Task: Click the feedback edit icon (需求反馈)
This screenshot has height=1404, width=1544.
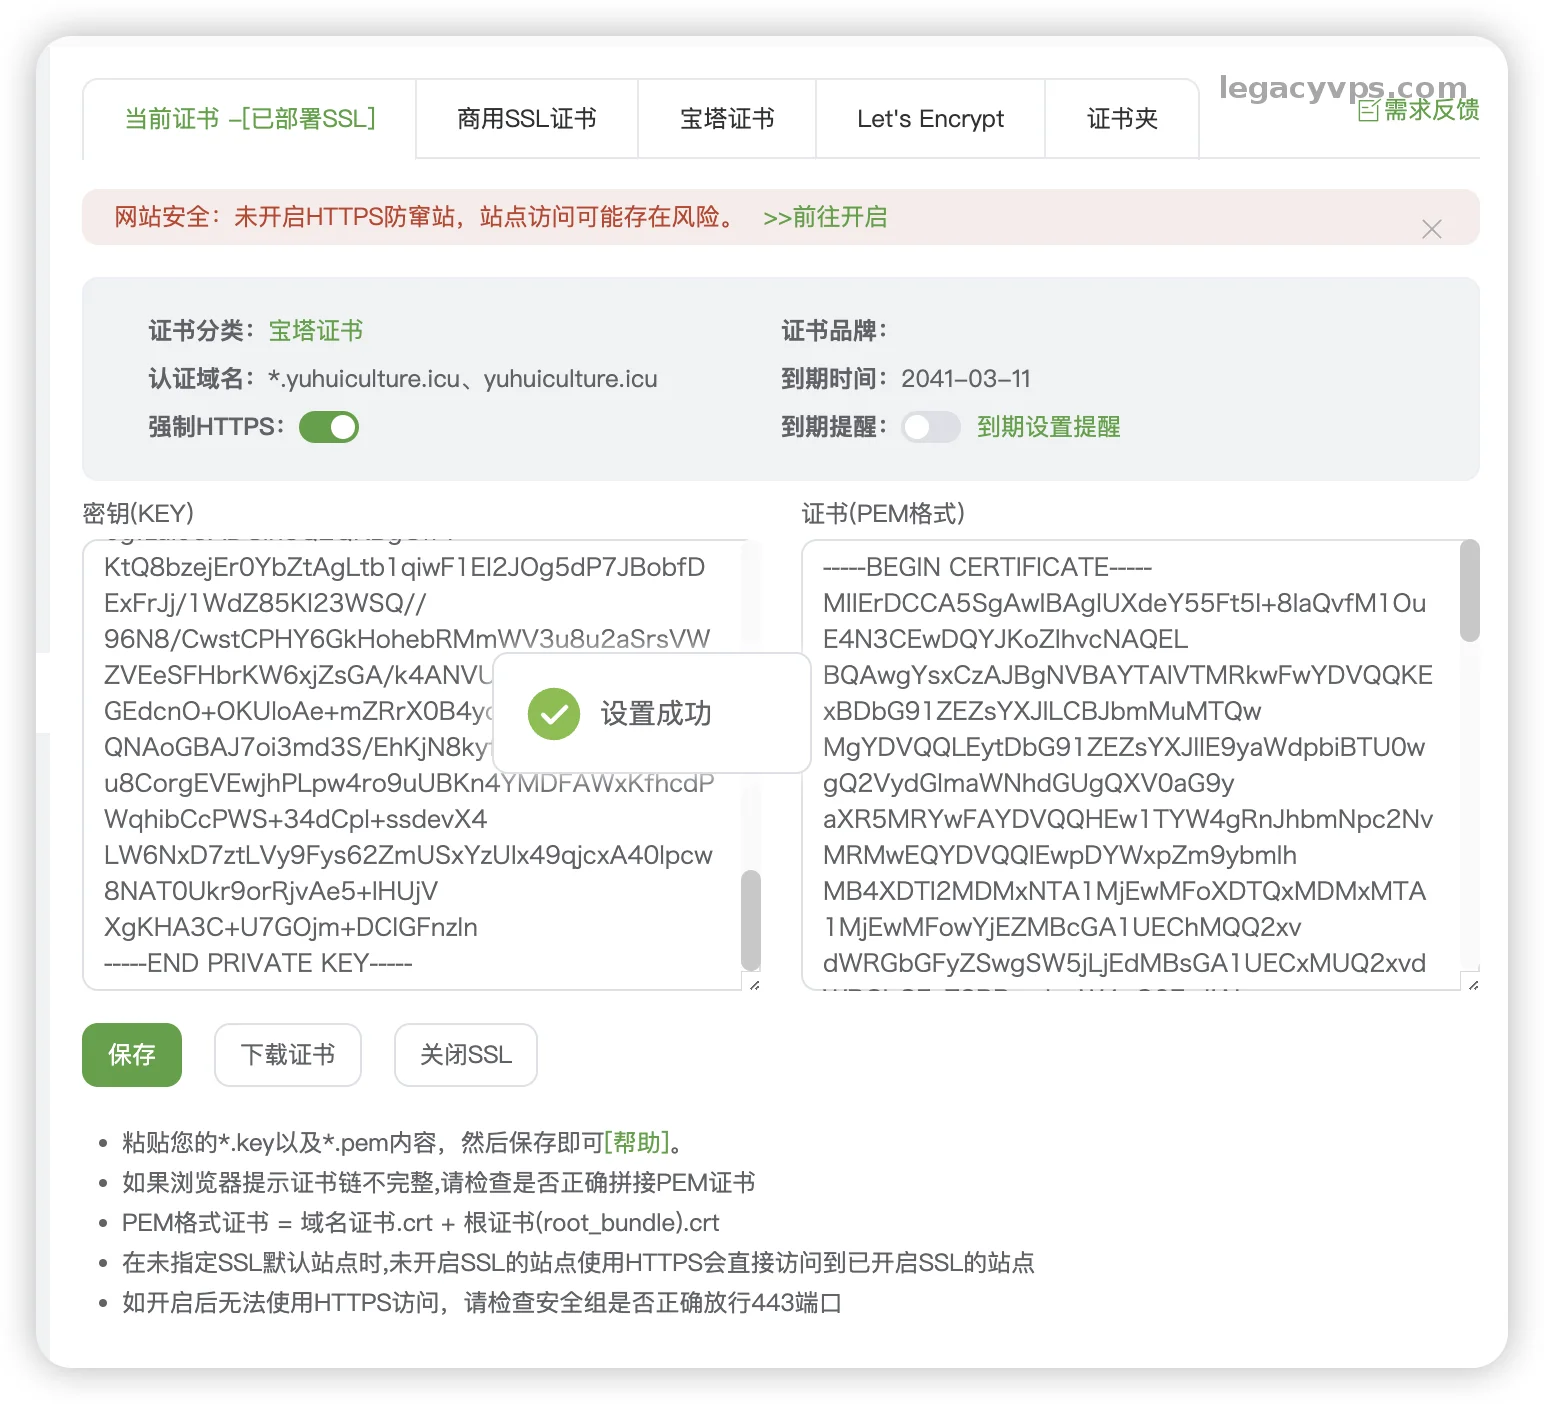Action: [x=1368, y=111]
